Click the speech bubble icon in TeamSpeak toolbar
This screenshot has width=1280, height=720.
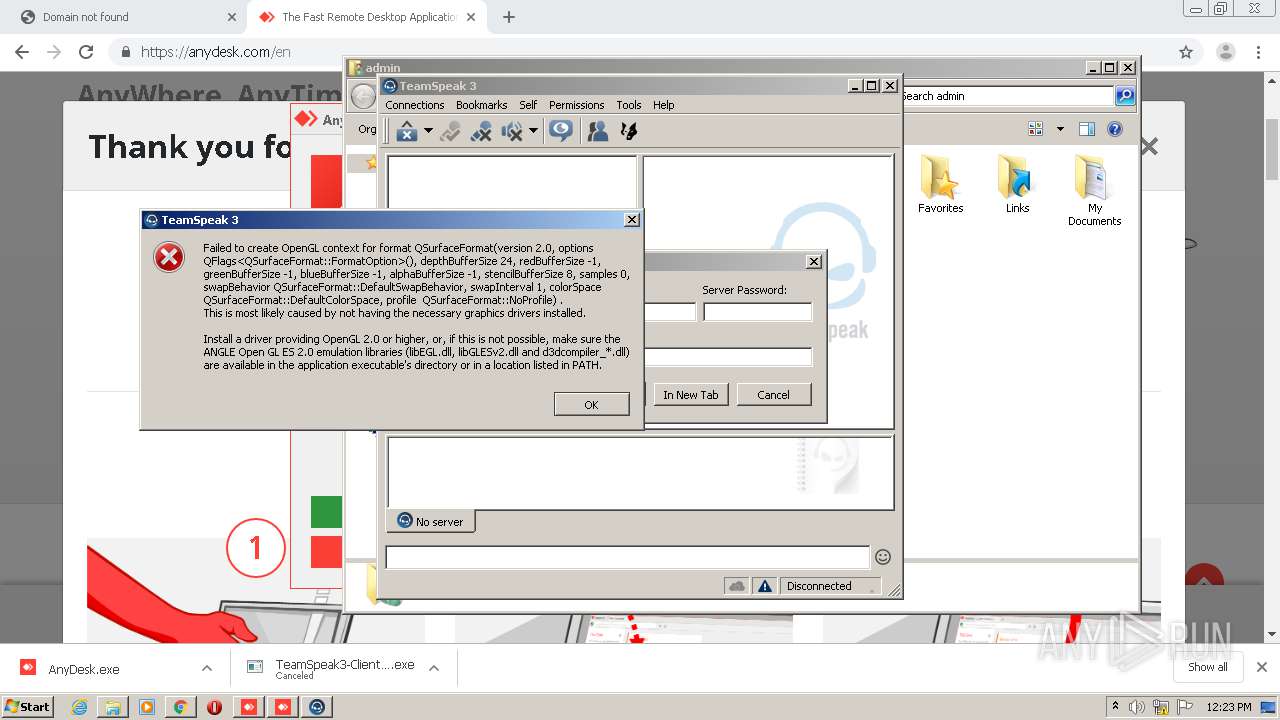[561, 131]
